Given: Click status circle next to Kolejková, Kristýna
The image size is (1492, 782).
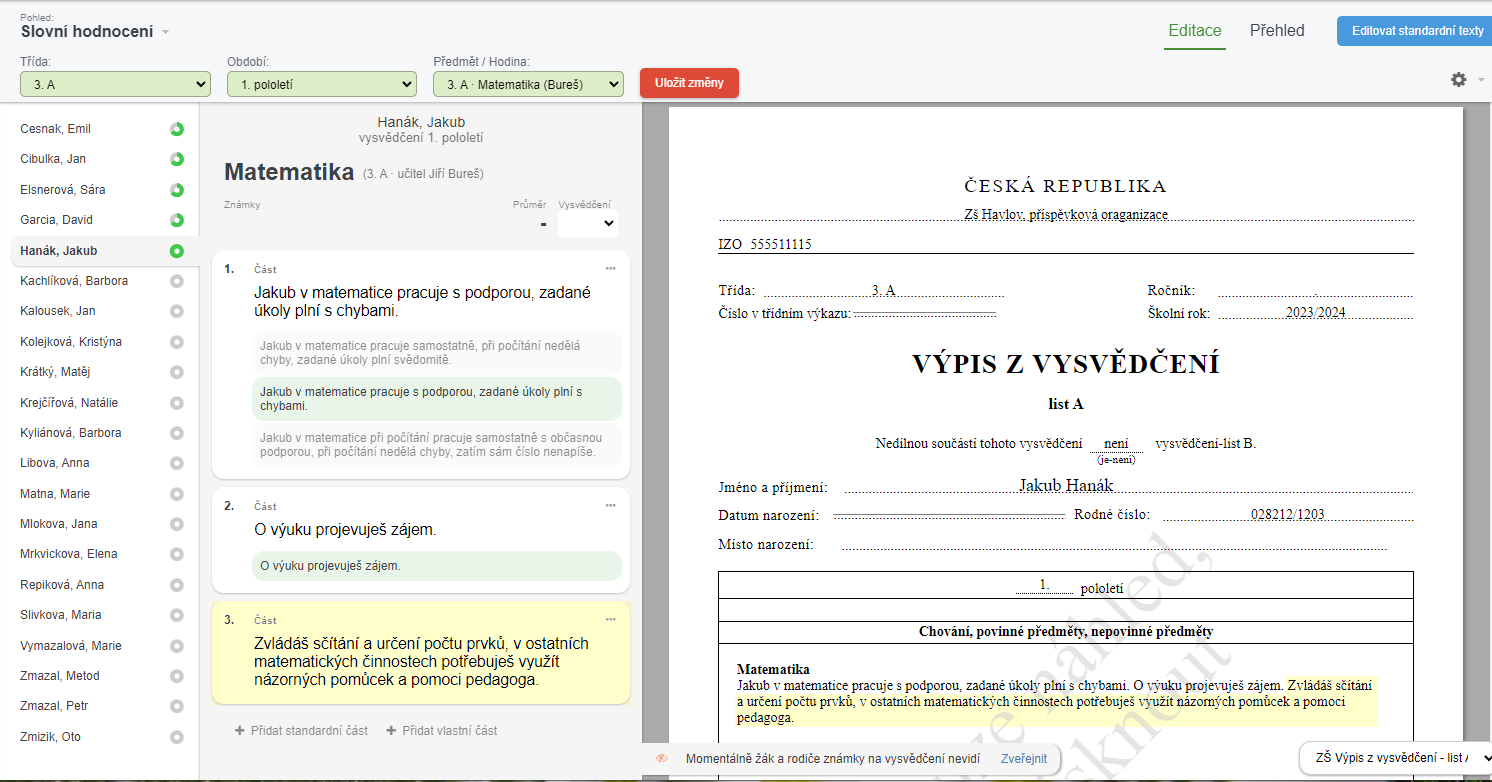Looking at the screenshot, I should pyautogui.click(x=177, y=342).
